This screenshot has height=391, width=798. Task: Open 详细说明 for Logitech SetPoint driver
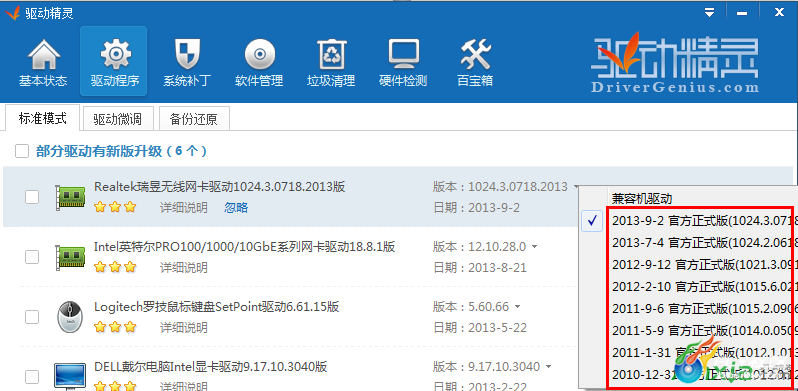pyautogui.click(x=184, y=327)
